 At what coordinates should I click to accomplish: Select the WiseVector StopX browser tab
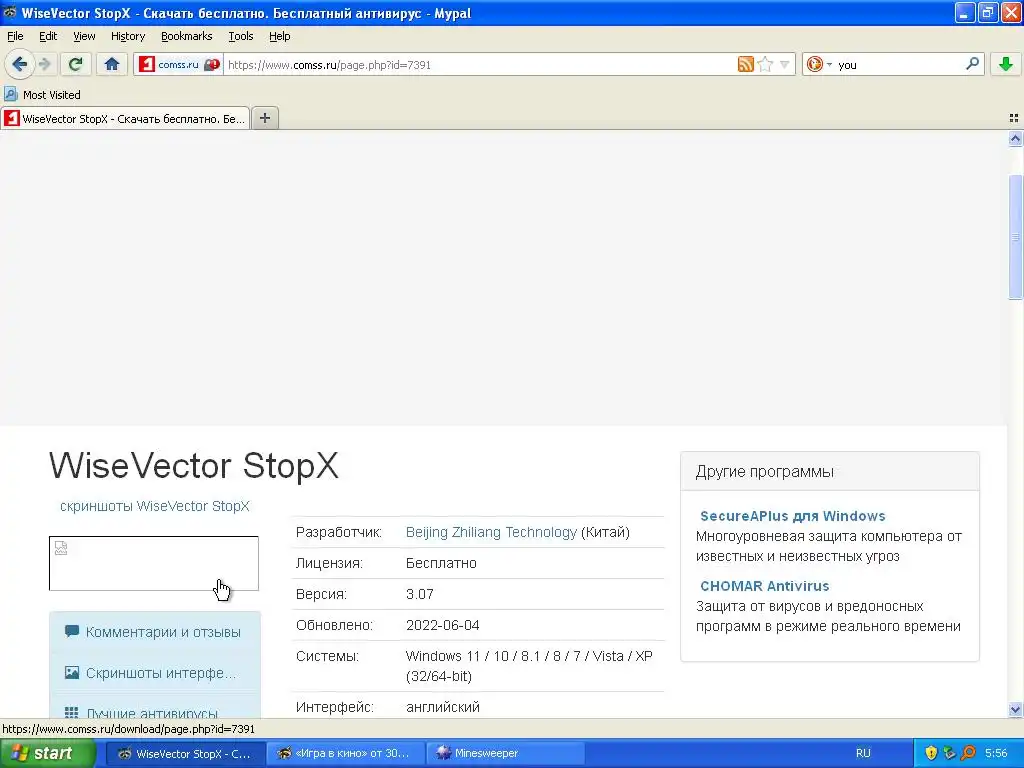125,118
